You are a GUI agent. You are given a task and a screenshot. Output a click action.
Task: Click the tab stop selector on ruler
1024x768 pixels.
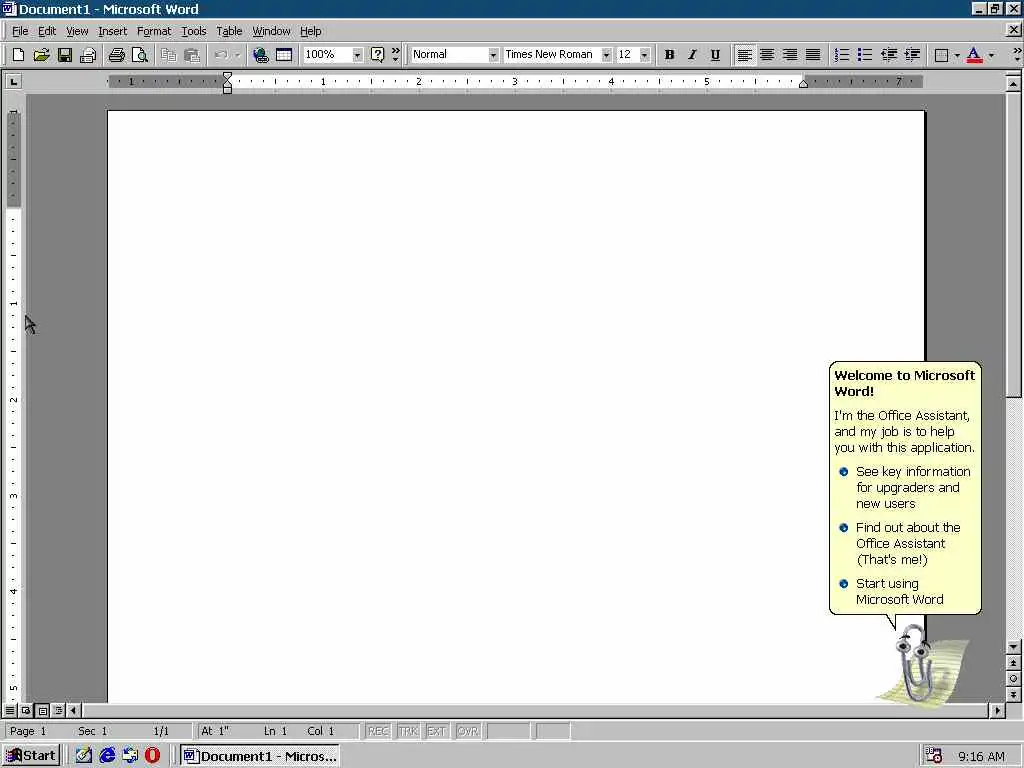tap(13, 81)
